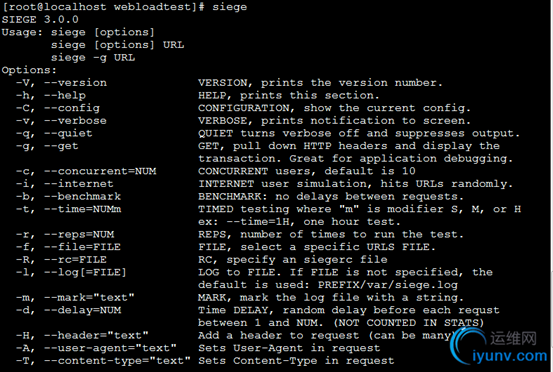Click the iyunv.com watermark text

(510, 356)
